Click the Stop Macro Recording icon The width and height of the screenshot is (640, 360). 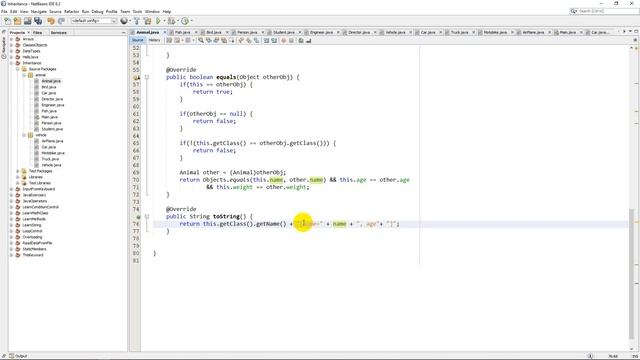pos(291,40)
